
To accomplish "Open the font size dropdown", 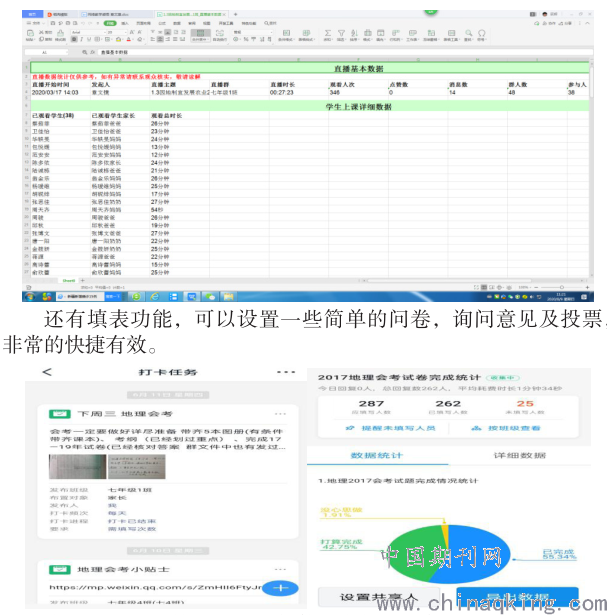I will click(x=116, y=32).
